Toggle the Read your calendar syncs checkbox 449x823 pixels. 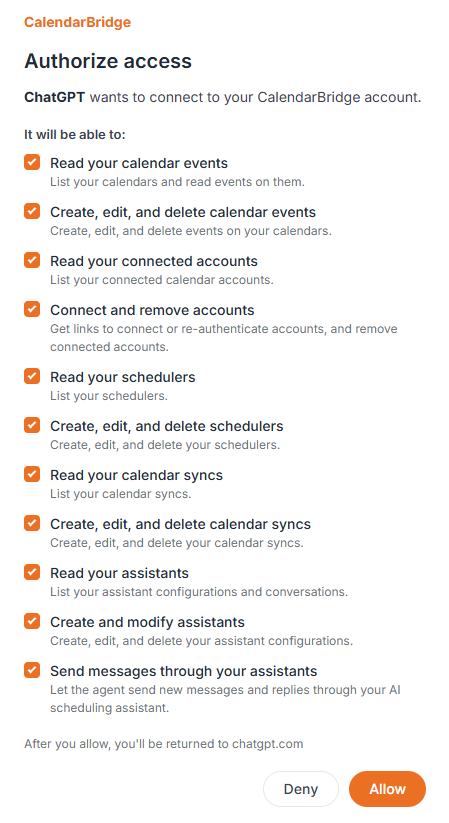click(32, 474)
